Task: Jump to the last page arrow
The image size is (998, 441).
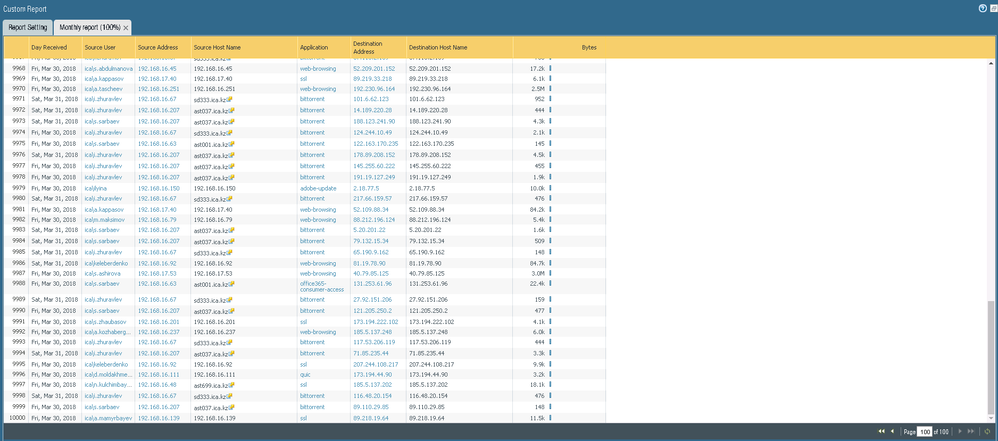Action: click(x=973, y=431)
